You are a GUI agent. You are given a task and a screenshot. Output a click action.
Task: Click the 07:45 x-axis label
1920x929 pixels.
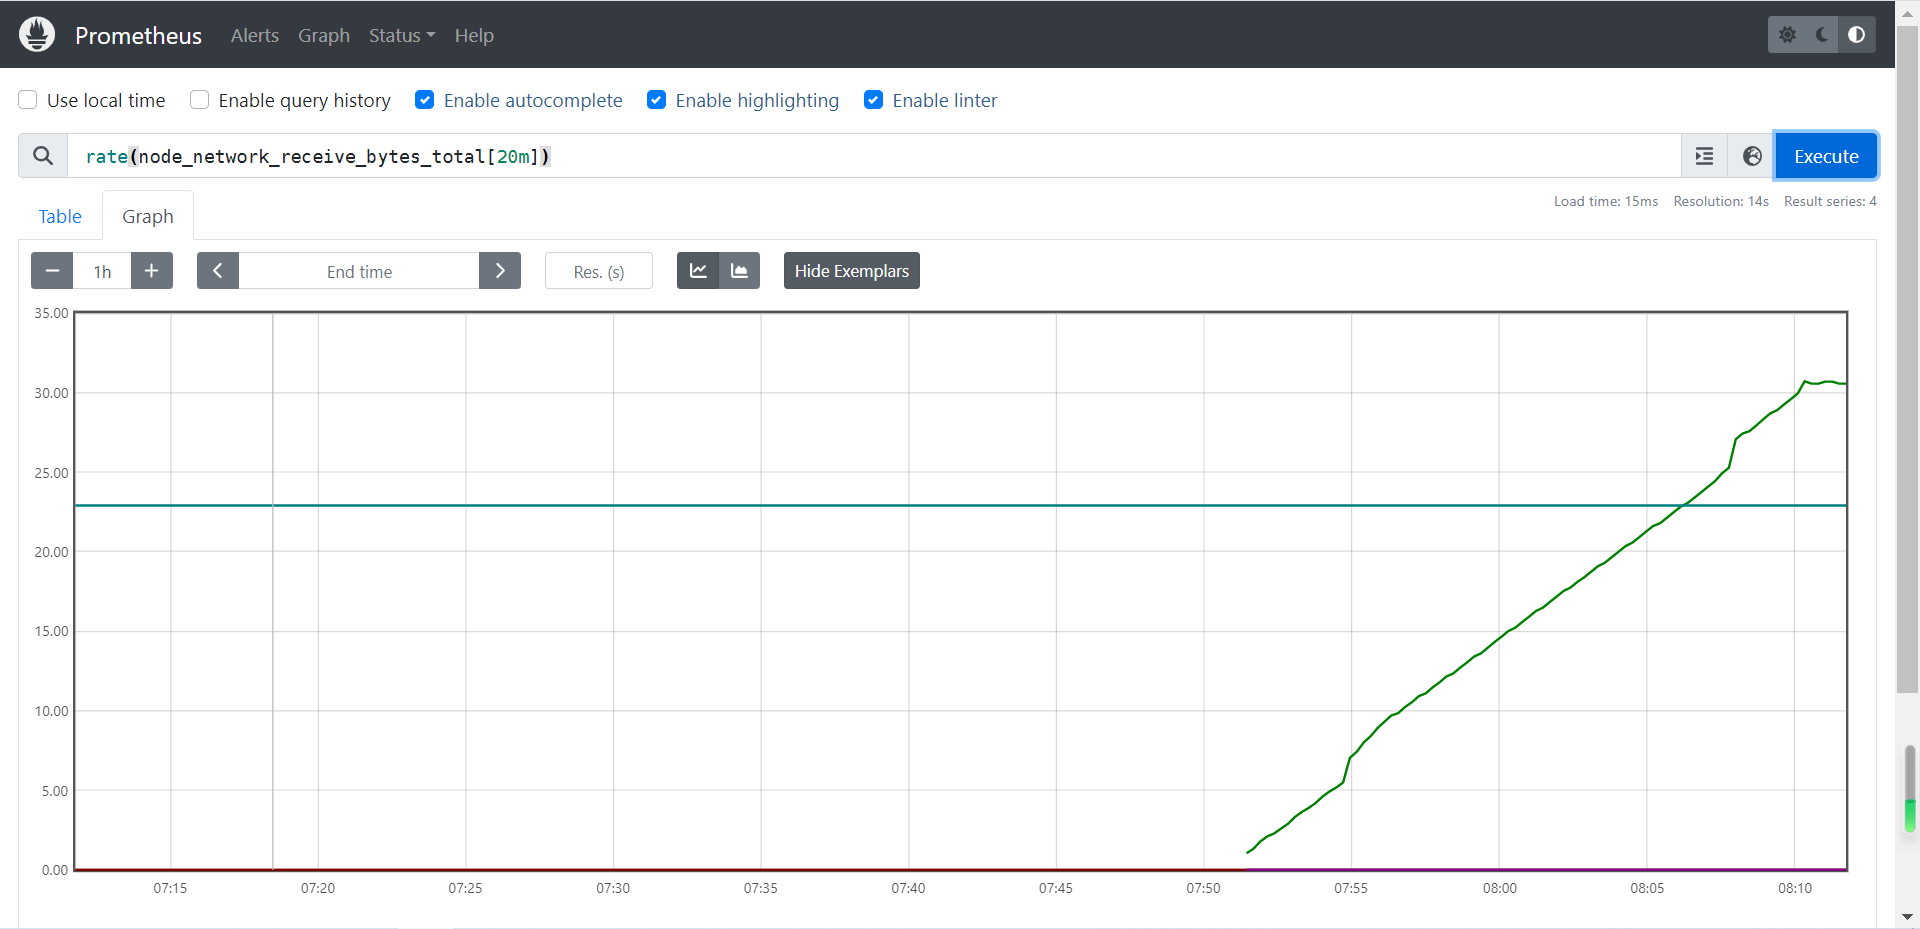coord(1056,888)
